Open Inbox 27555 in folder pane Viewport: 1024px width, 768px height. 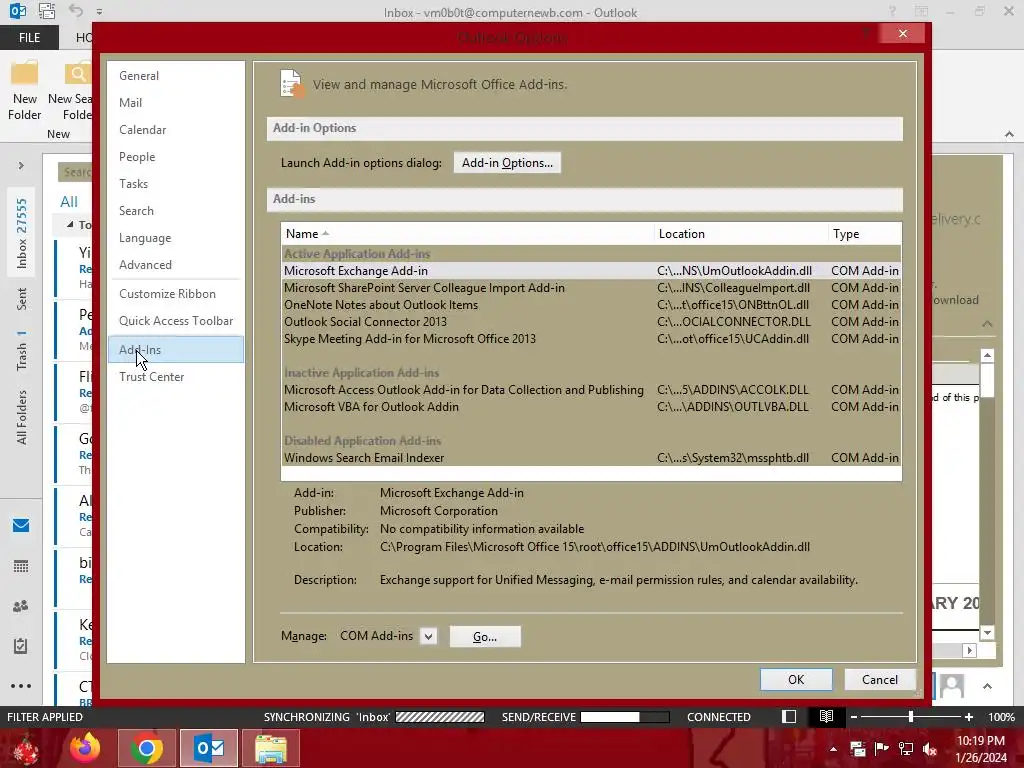tap(22, 233)
